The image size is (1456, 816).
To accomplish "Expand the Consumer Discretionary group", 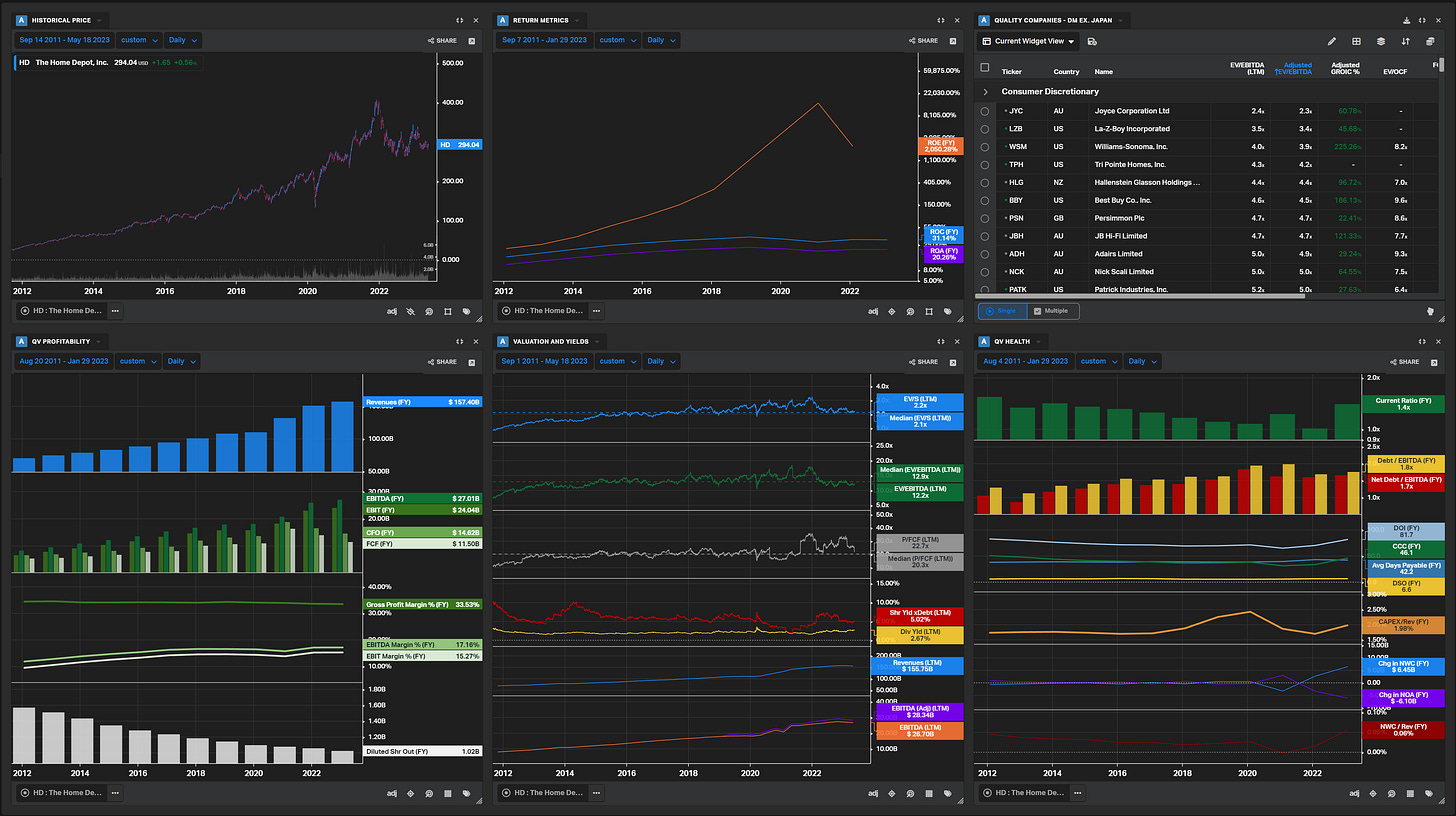I will pyautogui.click(x=986, y=91).
